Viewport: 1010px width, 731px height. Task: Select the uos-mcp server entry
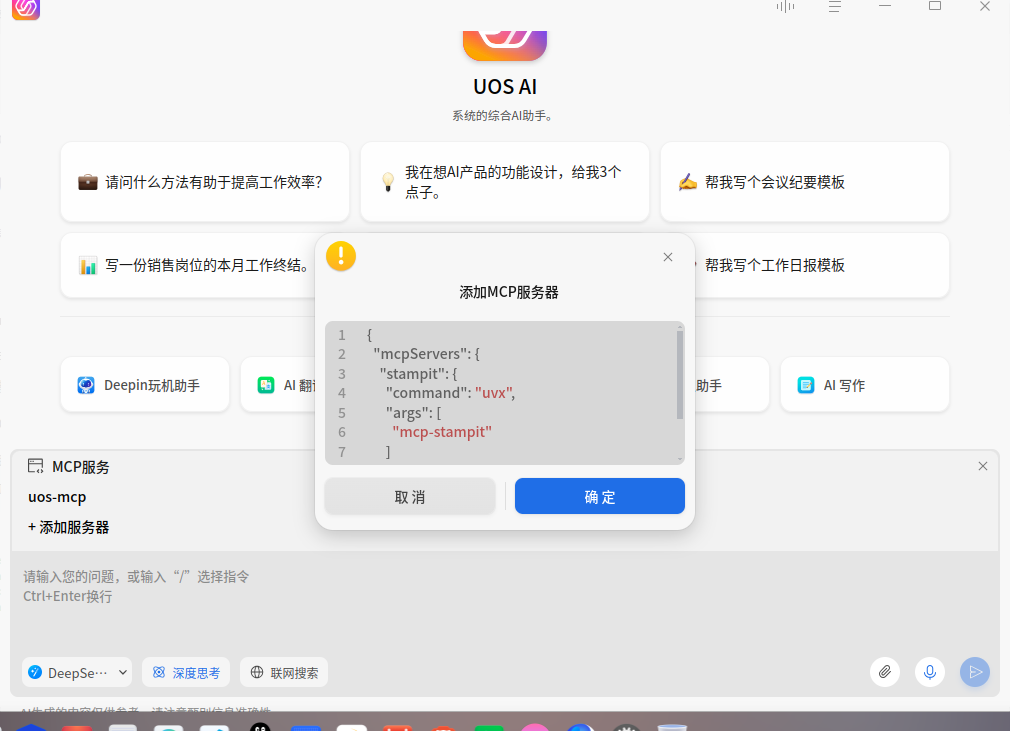57,497
